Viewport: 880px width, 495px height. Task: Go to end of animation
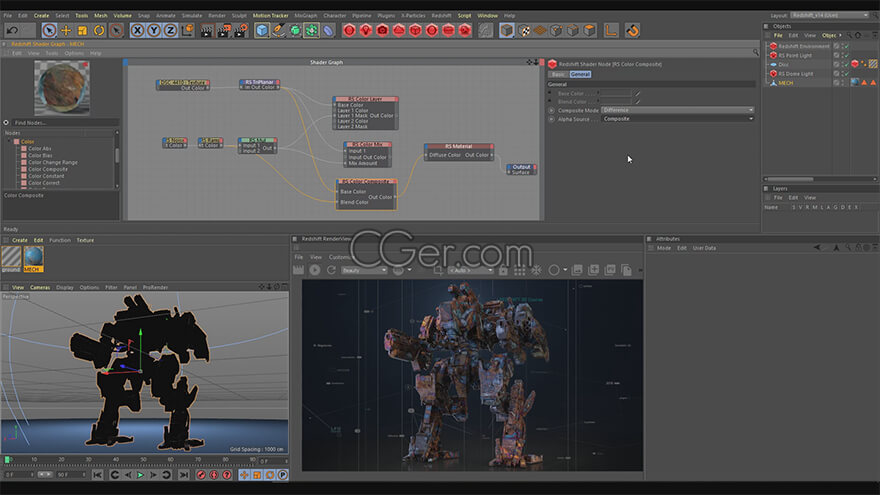tap(184, 475)
